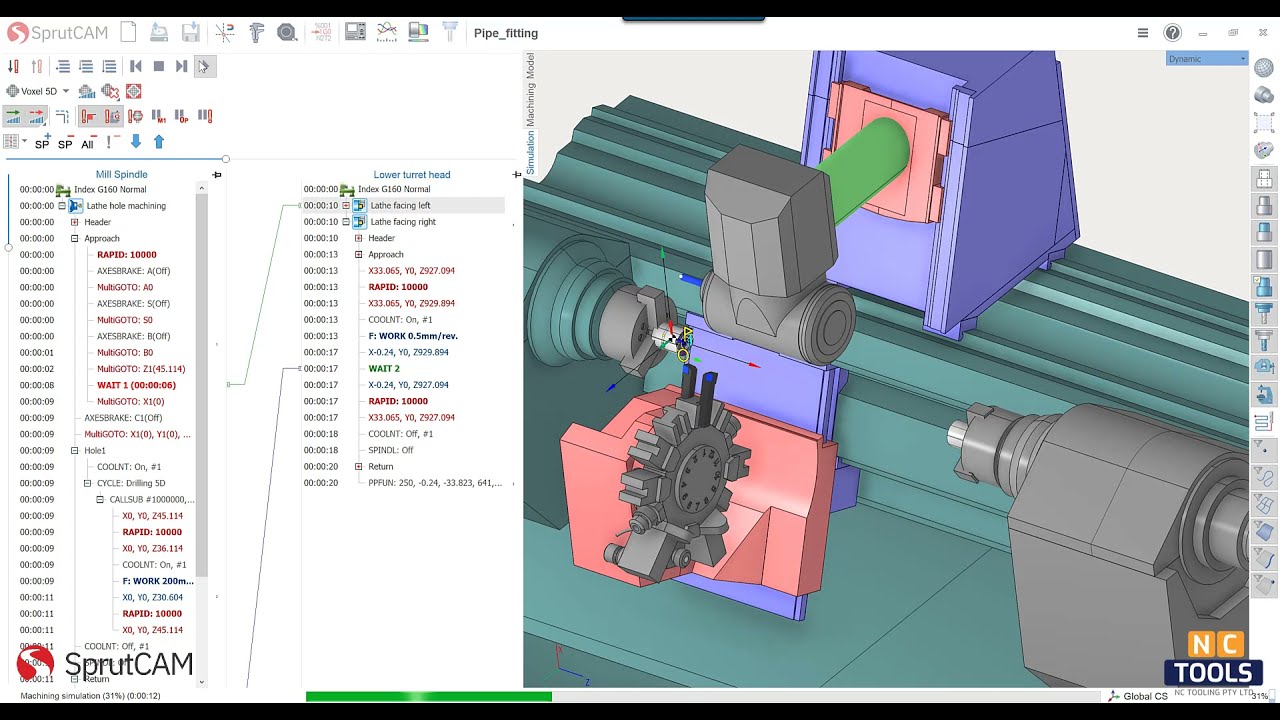Open the graphs chart icon in top toolbar
Viewport: 1280px width, 720px height.
tap(387, 33)
